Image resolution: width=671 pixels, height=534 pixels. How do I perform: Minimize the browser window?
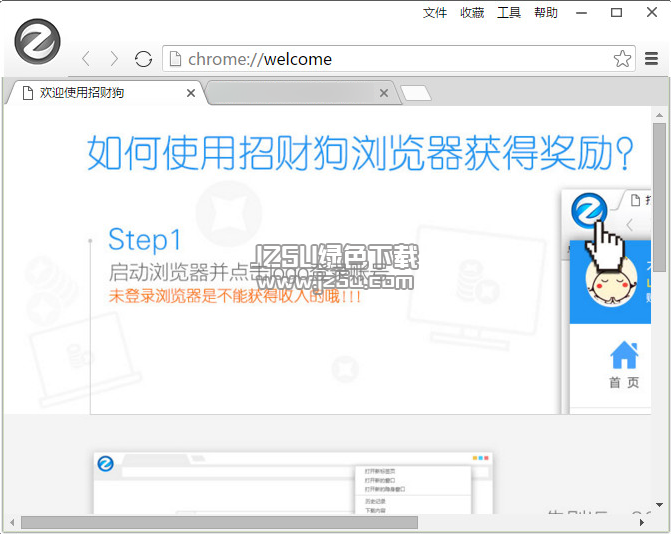pos(581,13)
